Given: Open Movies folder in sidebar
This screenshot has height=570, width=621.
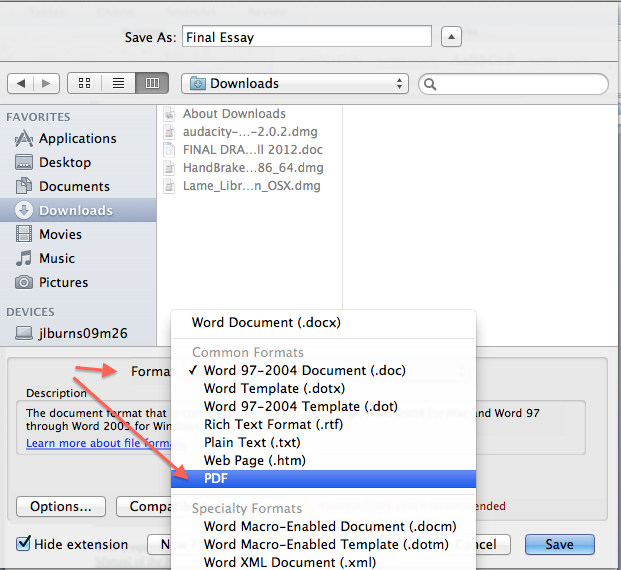Looking at the screenshot, I should 58,234.
